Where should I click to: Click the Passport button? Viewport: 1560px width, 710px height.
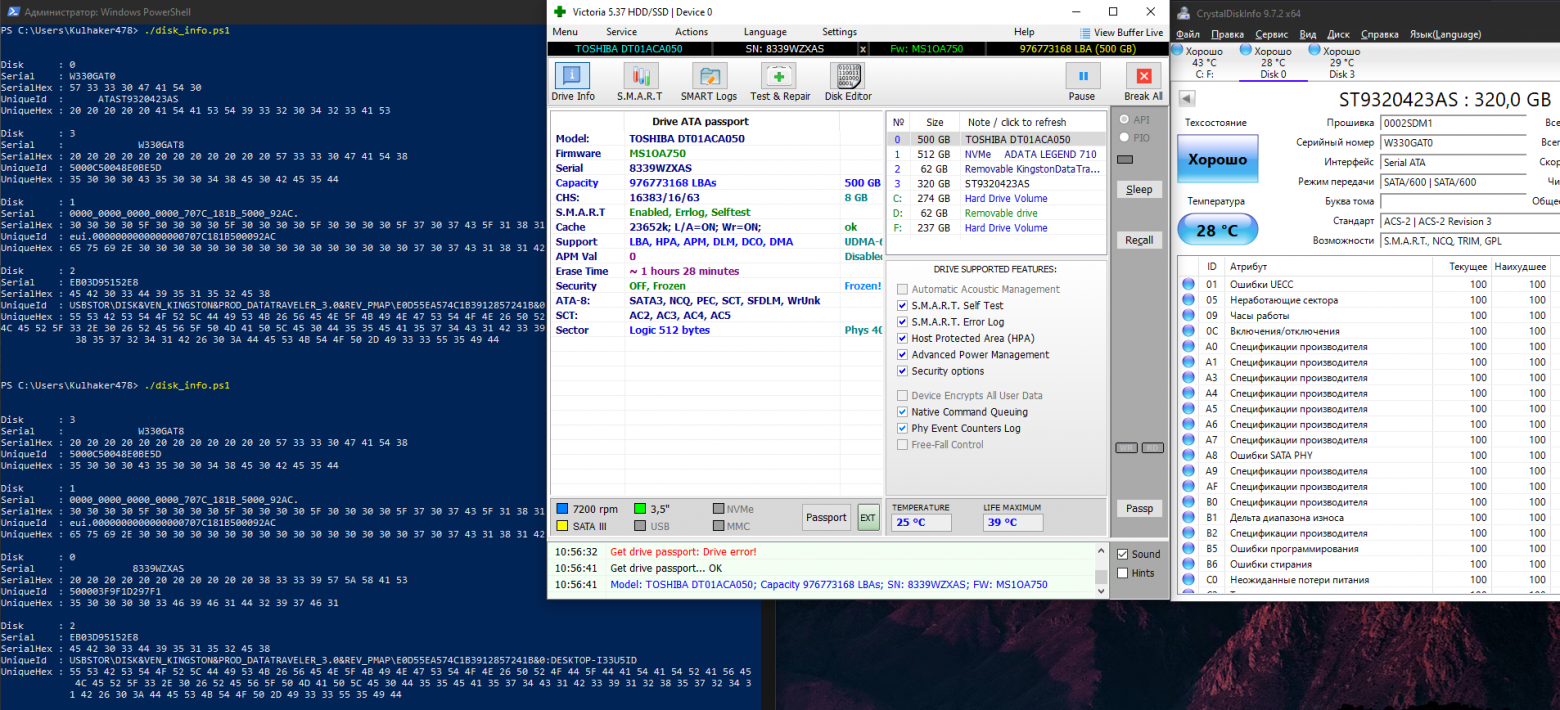point(826,517)
